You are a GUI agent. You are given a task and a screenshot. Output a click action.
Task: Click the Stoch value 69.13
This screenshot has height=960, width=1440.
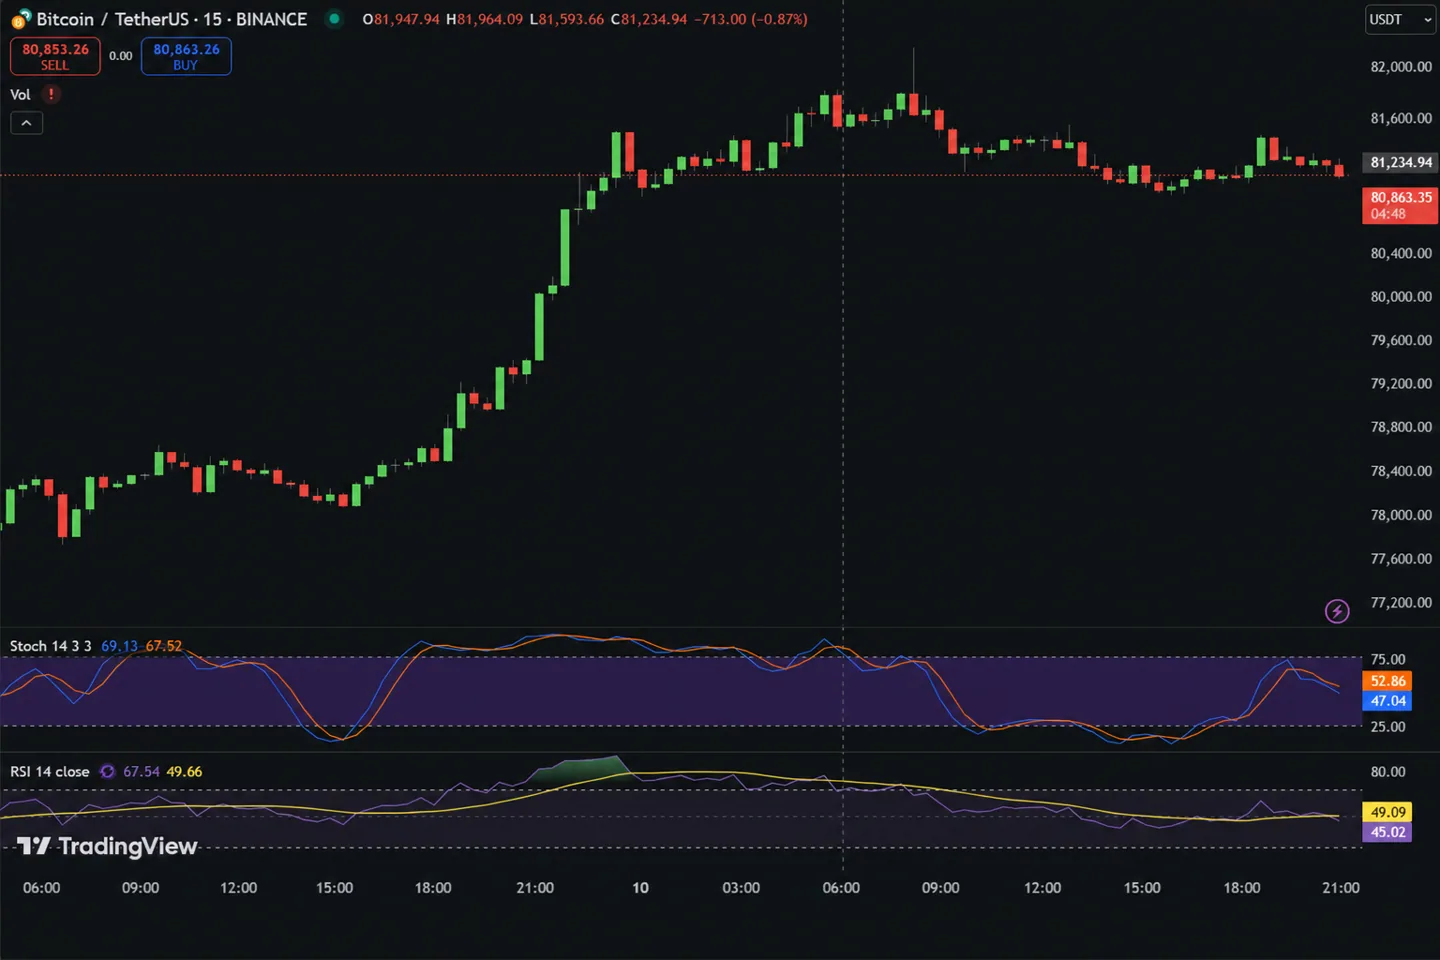tap(119, 646)
